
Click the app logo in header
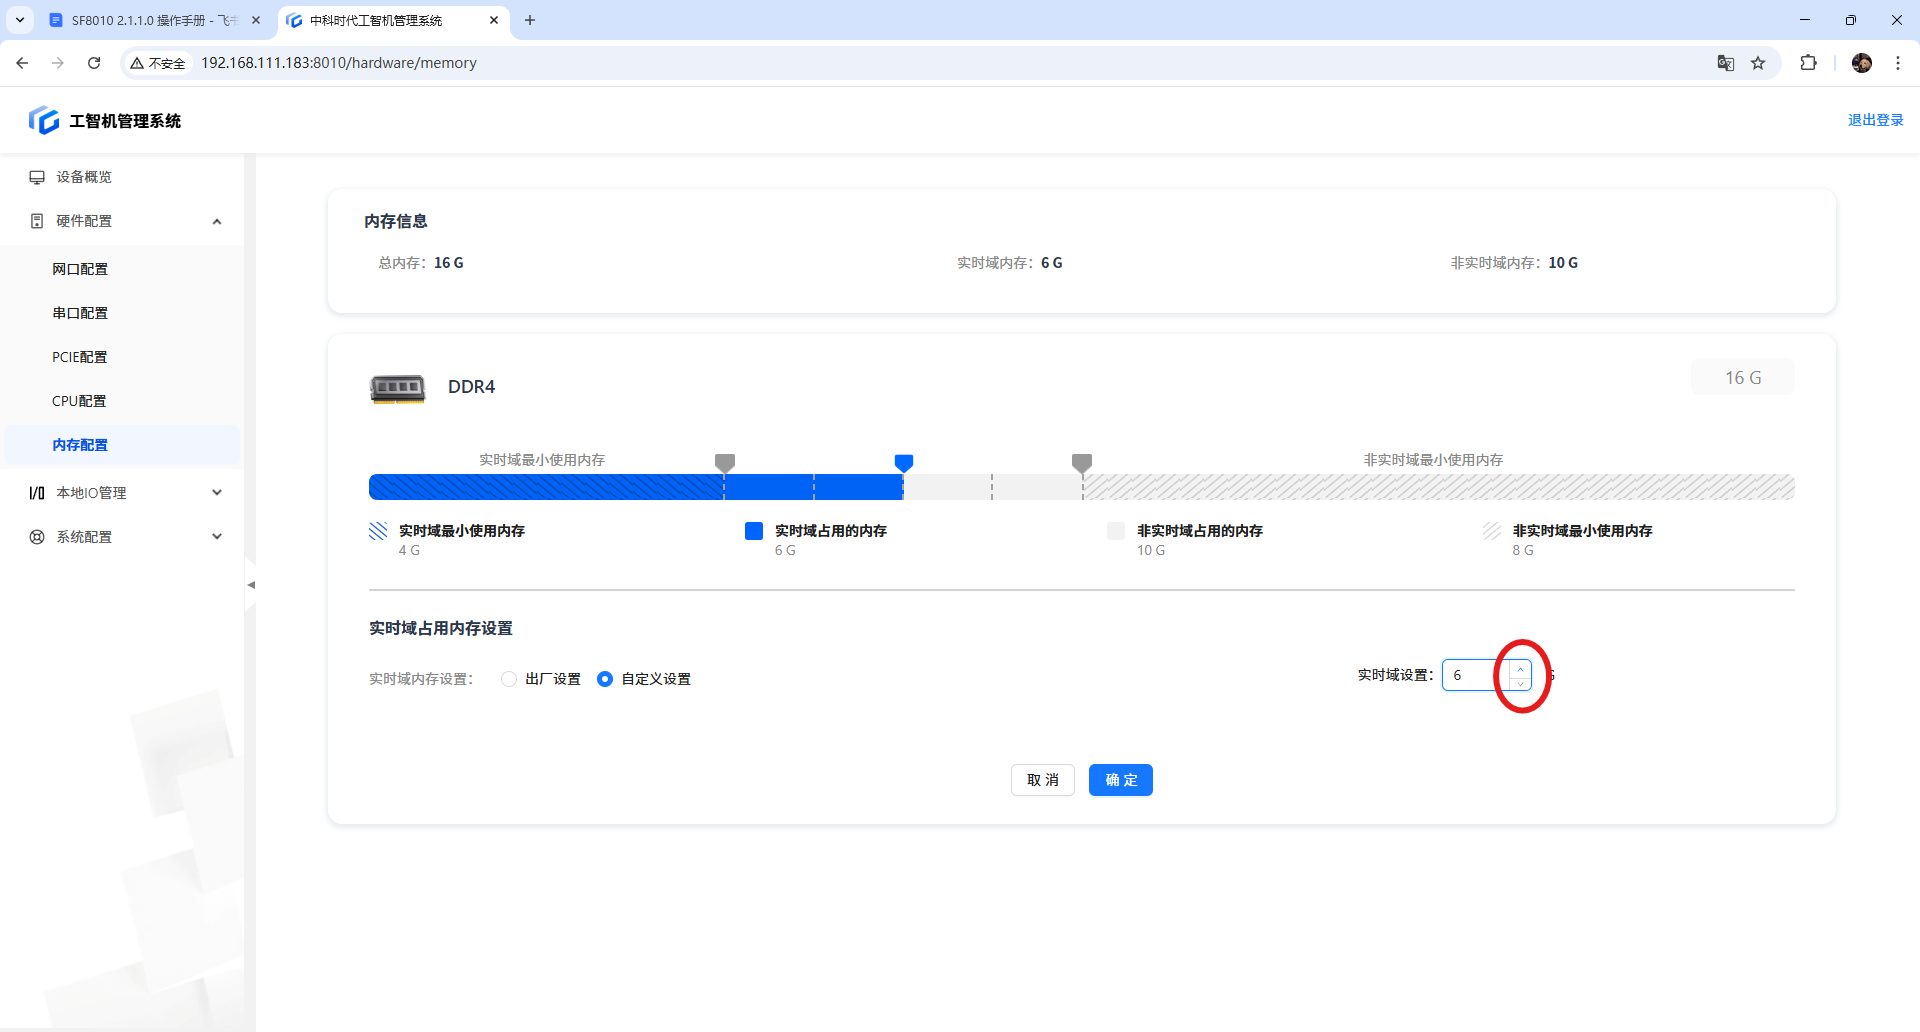(44, 121)
